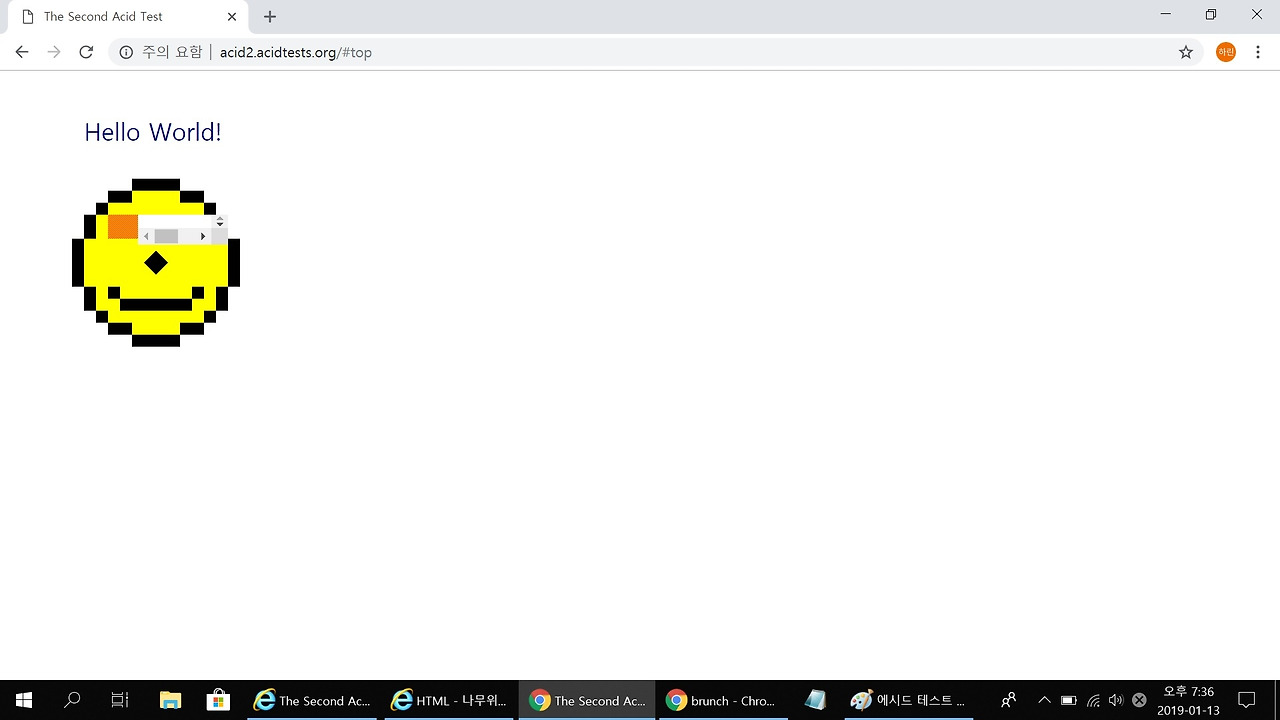This screenshot has width=1280, height=720.
Task: Open Microsoft Store from the taskbar
Action: [218, 700]
